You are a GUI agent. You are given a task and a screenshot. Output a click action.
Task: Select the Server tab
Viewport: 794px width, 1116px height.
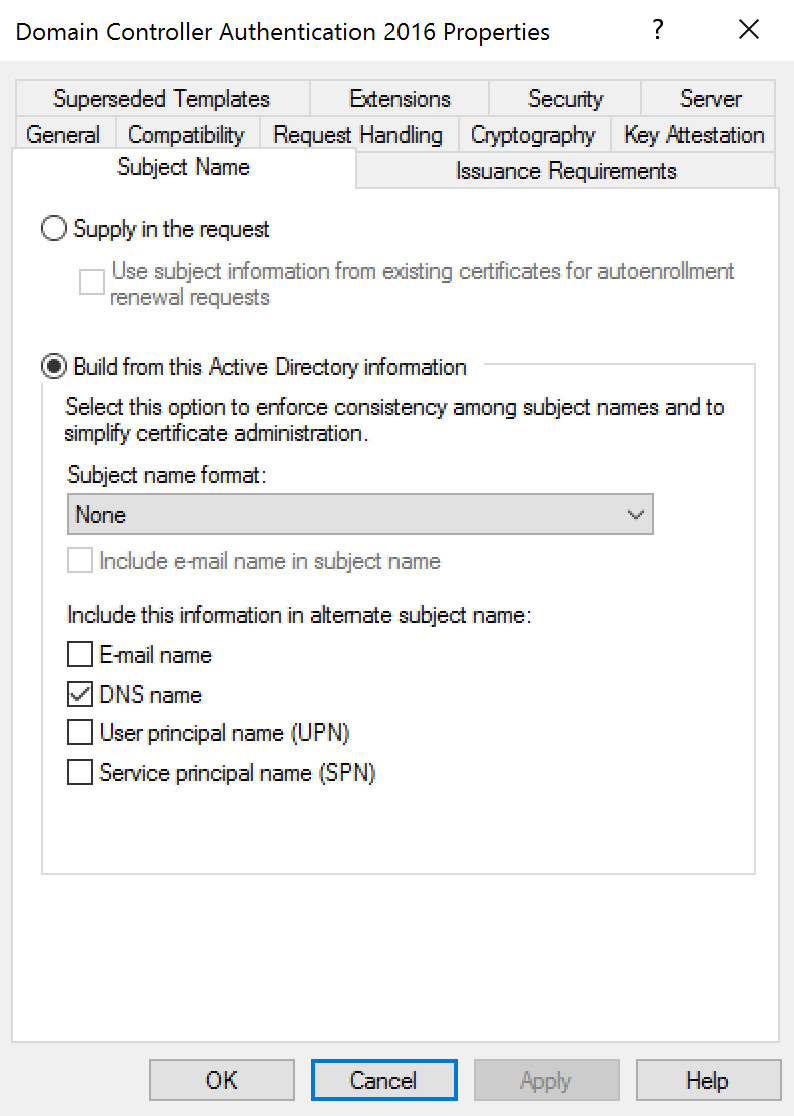click(709, 98)
